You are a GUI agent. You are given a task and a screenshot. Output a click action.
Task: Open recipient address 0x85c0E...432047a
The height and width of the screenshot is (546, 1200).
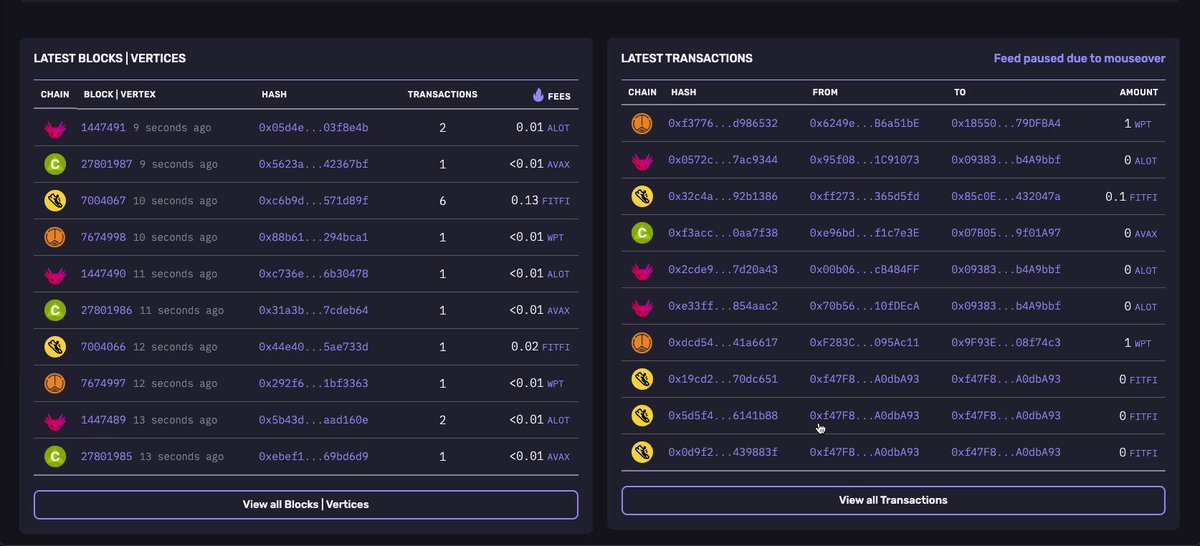tap(1006, 197)
